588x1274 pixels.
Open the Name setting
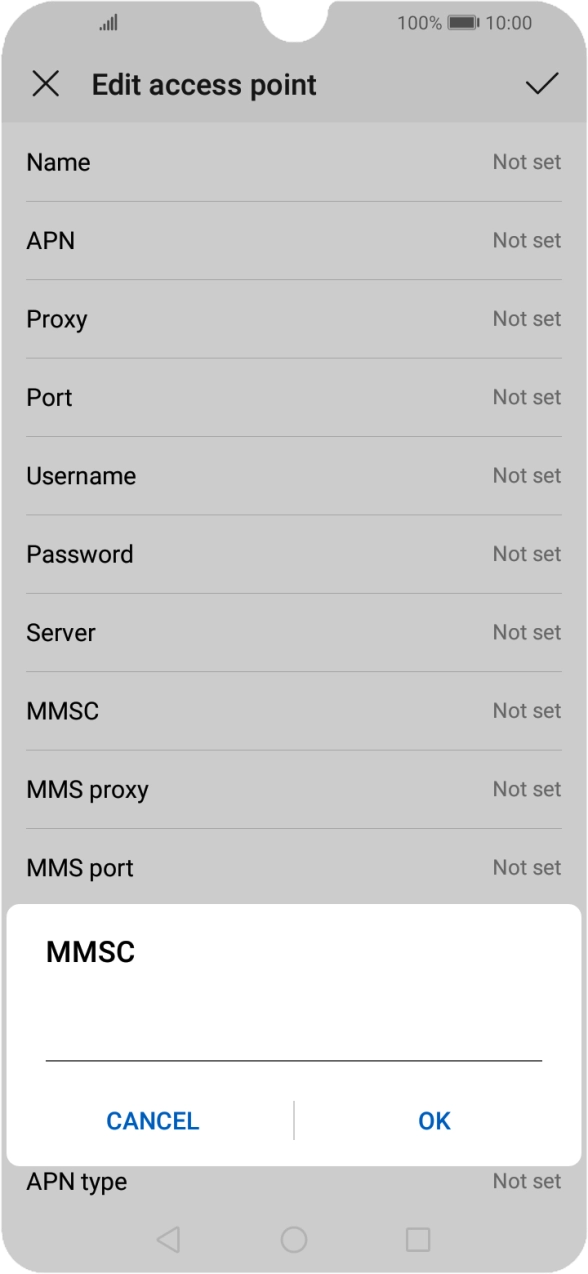click(294, 162)
